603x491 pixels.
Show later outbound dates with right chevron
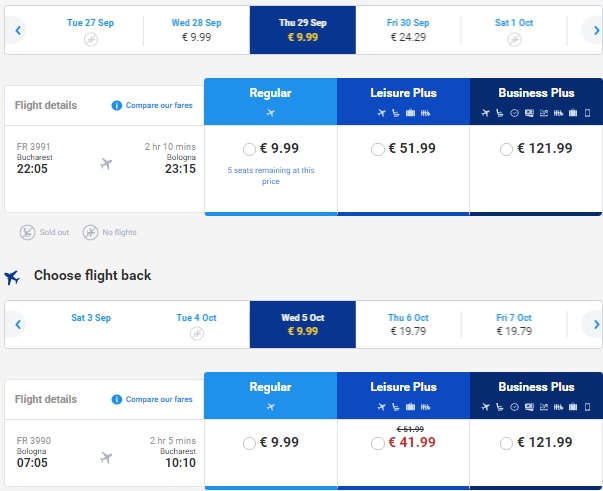[x=594, y=30]
